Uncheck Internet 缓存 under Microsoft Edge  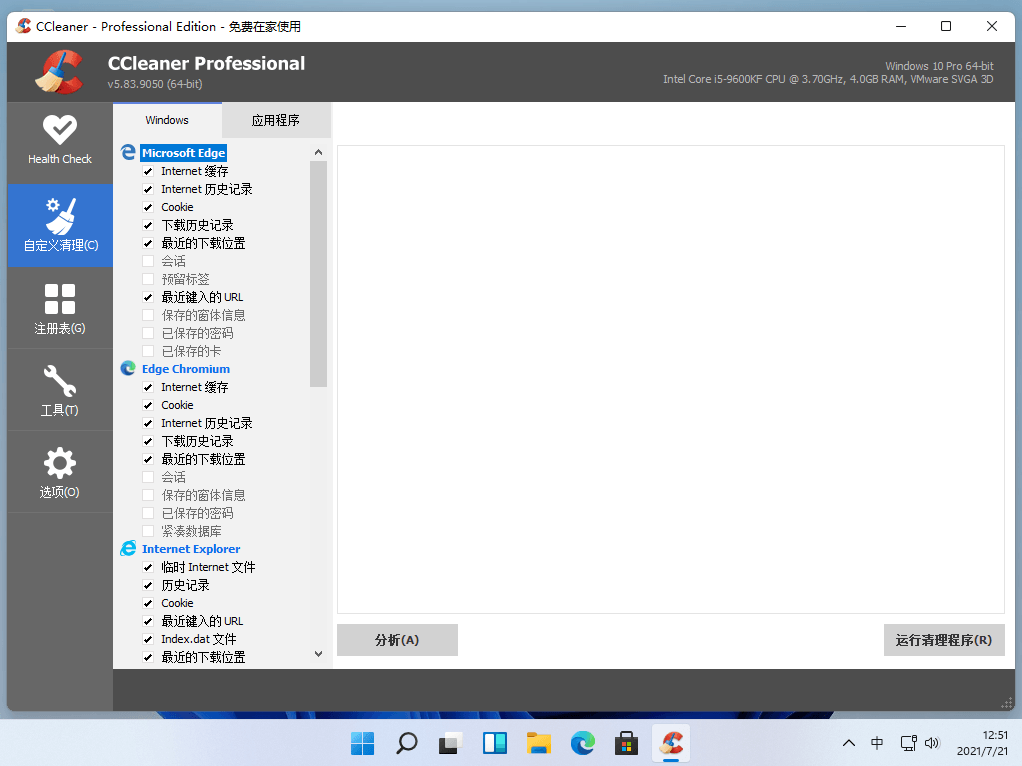pyautogui.click(x=148, y=171)
